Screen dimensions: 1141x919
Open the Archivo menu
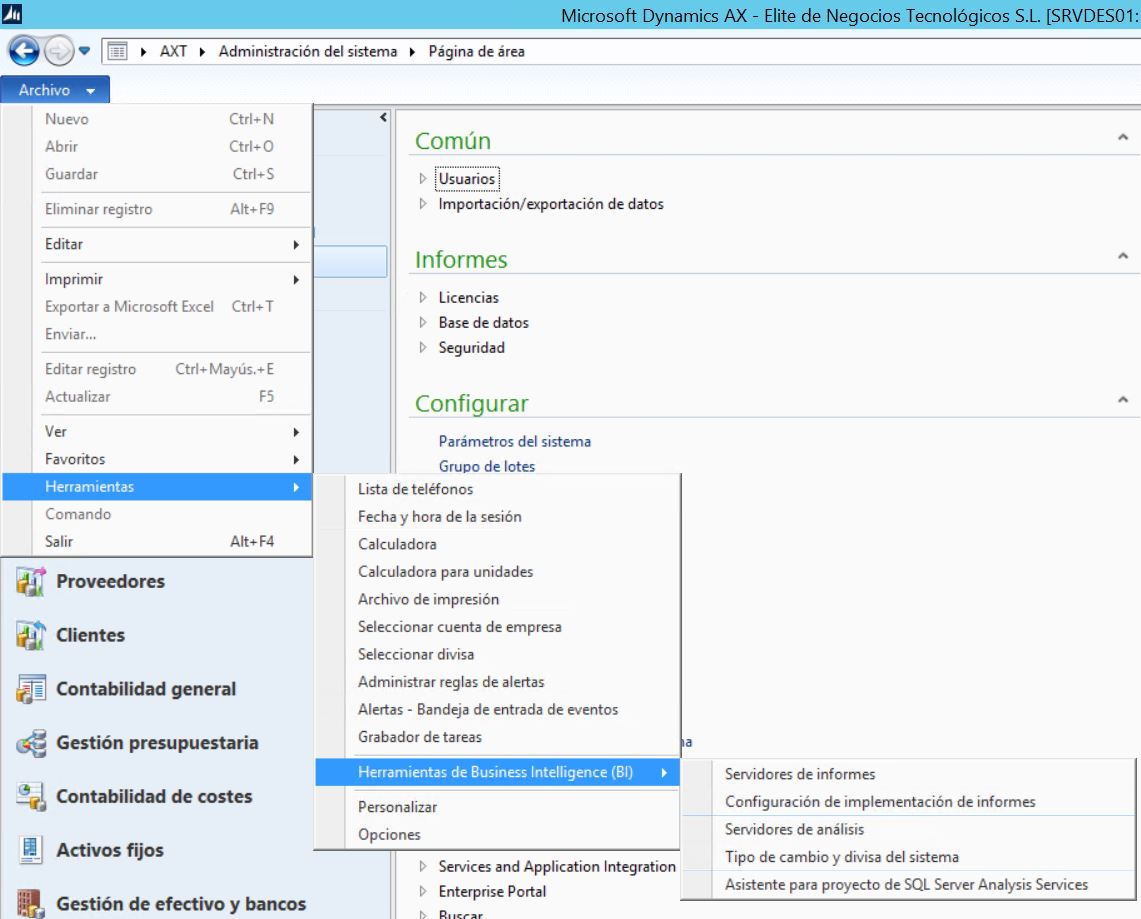point(55,90)
